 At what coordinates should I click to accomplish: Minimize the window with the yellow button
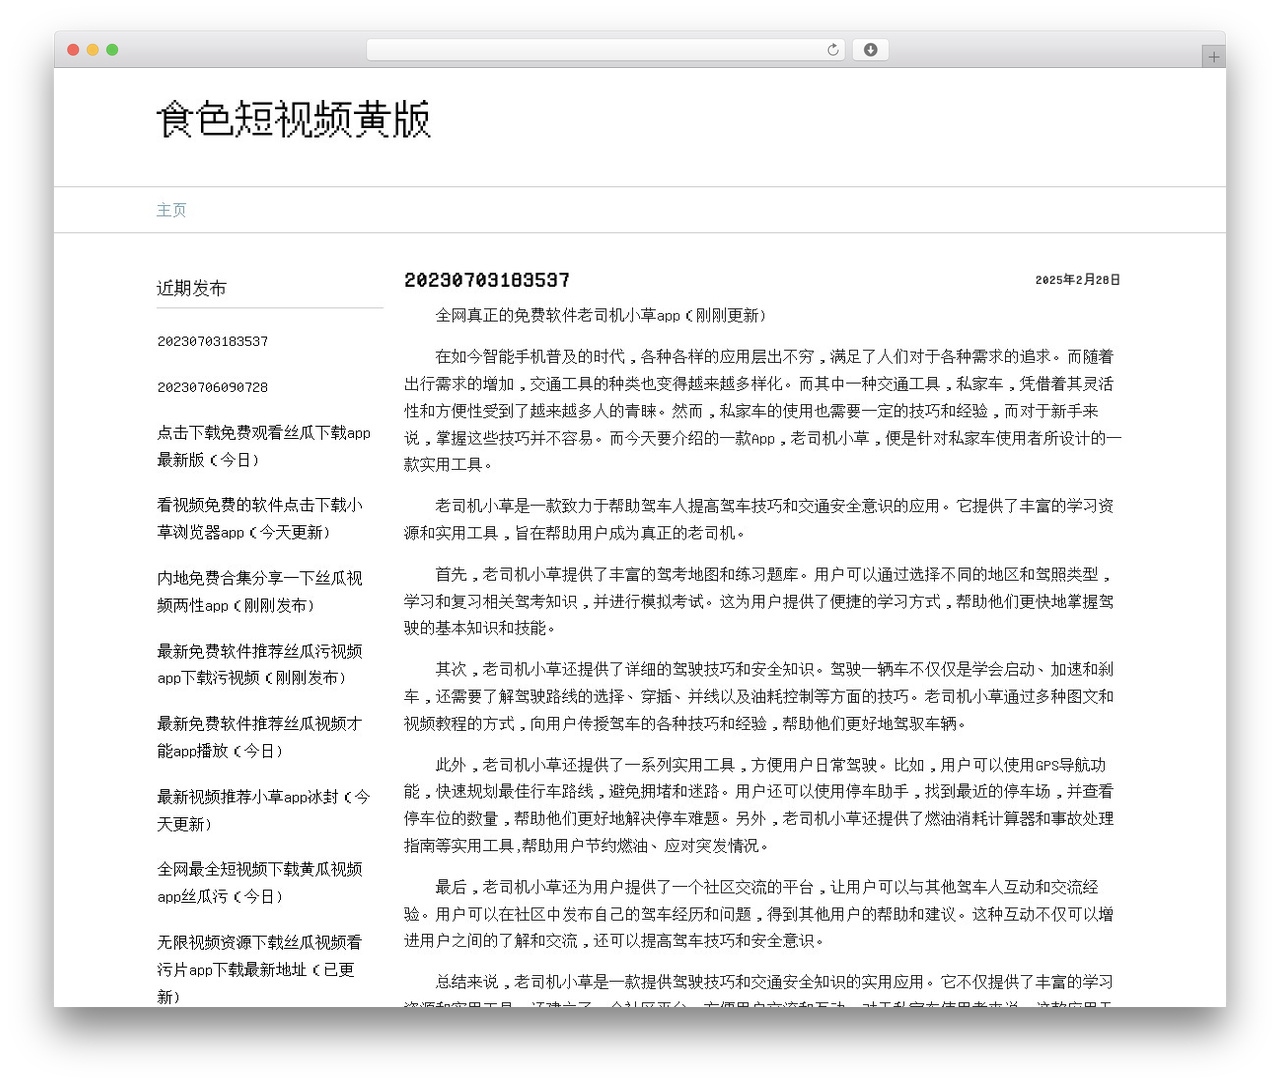[93, 50]
